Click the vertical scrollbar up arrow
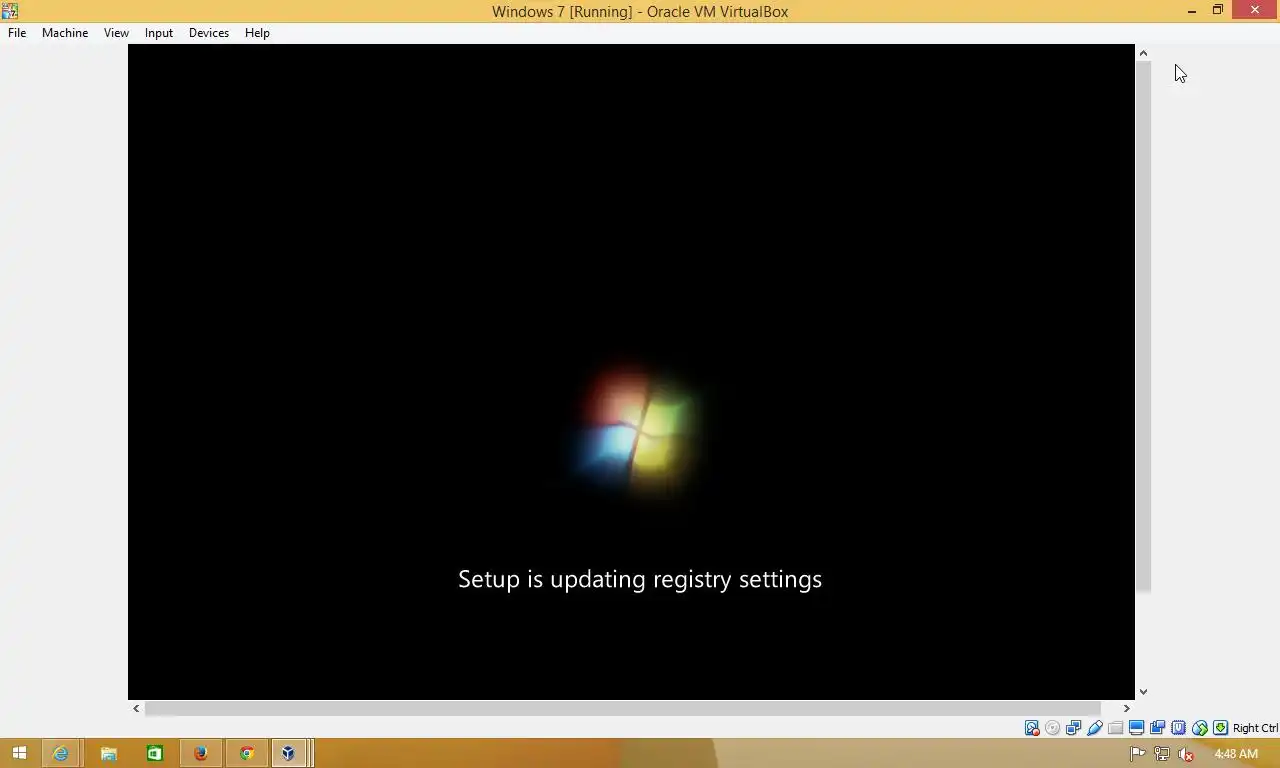The width and height of the screenshot is (1280, 768). pyautogui.click(x=1143, y=53)
